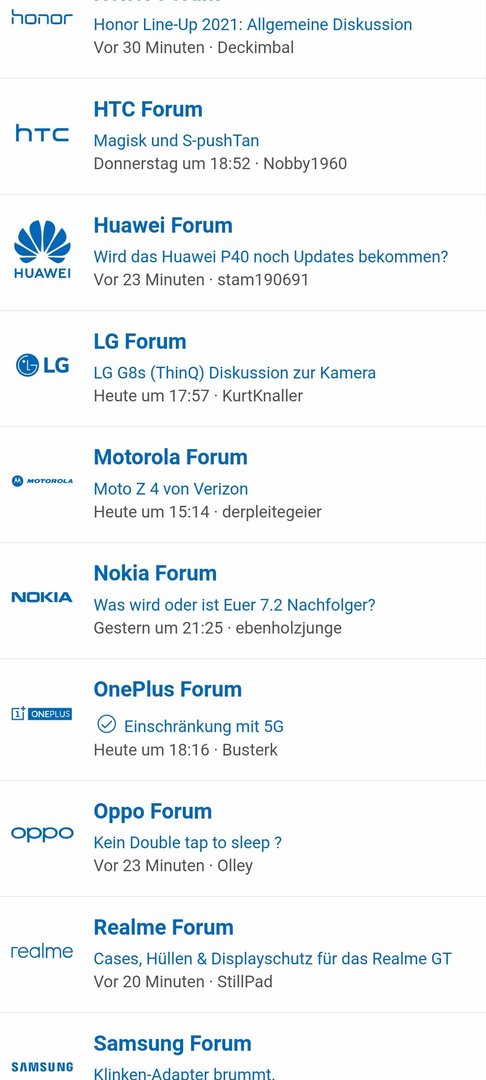Open the Samsung Forum heading
Viewport: 486px width, 1080px height.
[172, 1043]
